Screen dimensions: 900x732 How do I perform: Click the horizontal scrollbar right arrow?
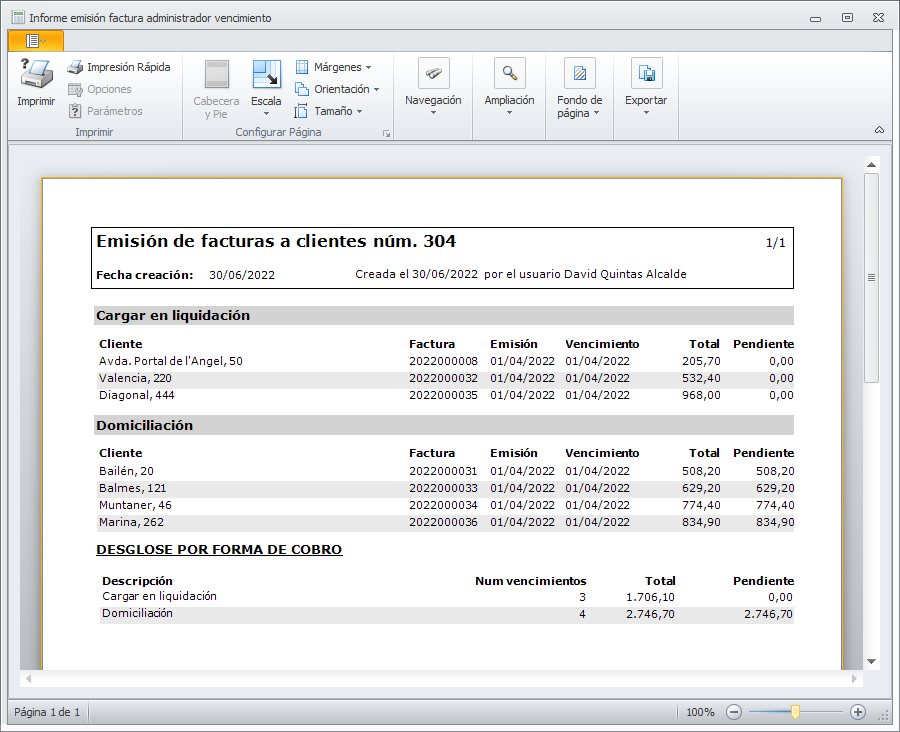(x=854, y=679)
